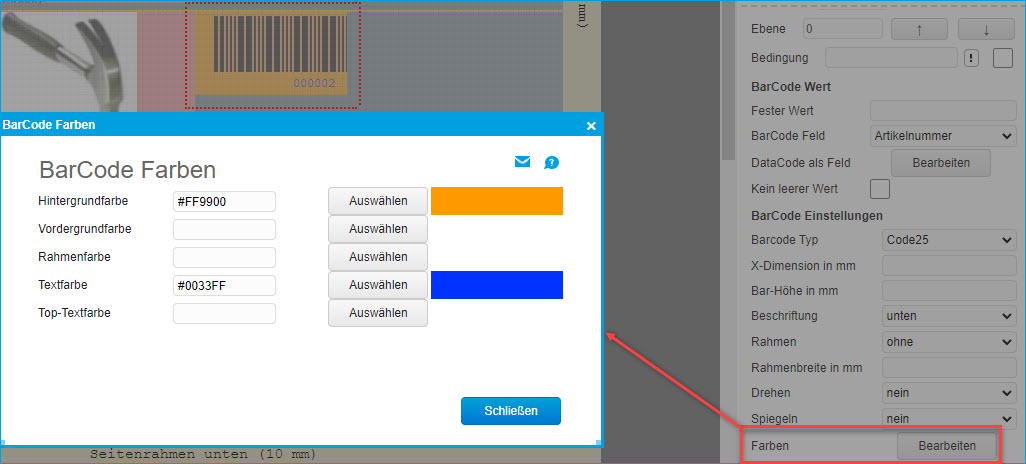Click the blue Textfarbe color swatch
This screenshot has width=1026, height=464.
pos(496,285)
